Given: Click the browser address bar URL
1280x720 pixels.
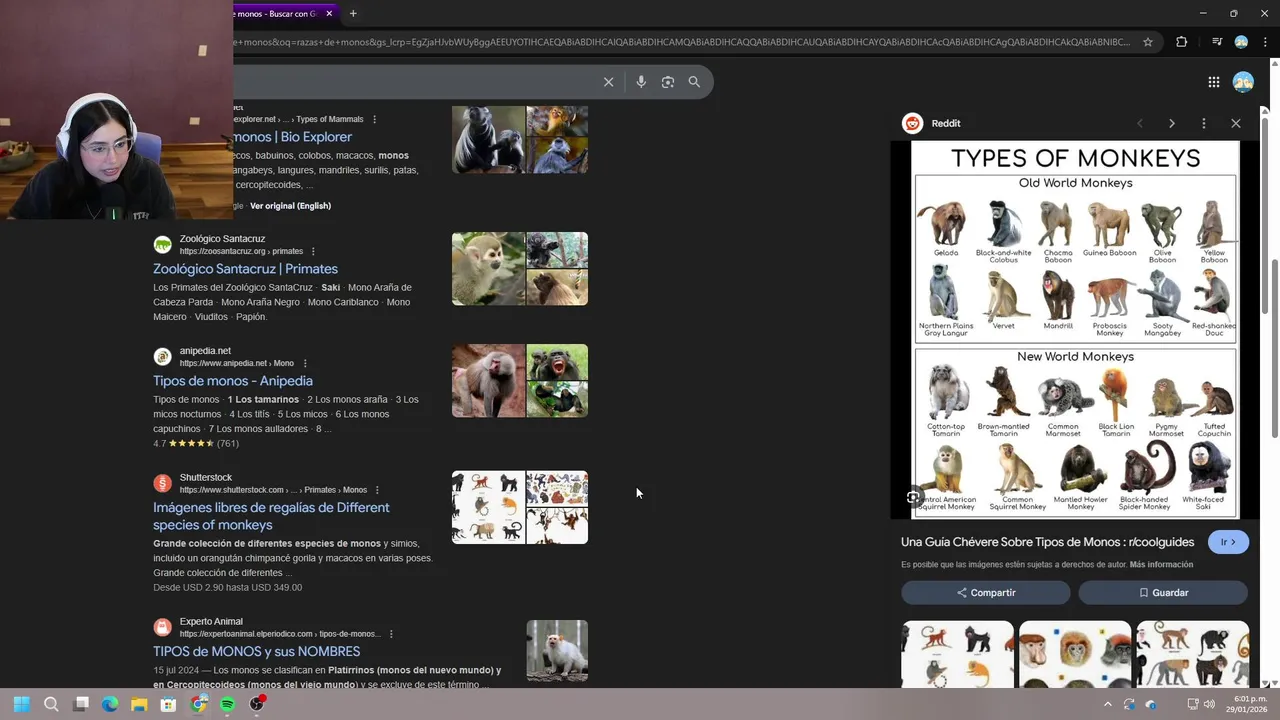Looking at the screenshot, I should tap(682, 42).
